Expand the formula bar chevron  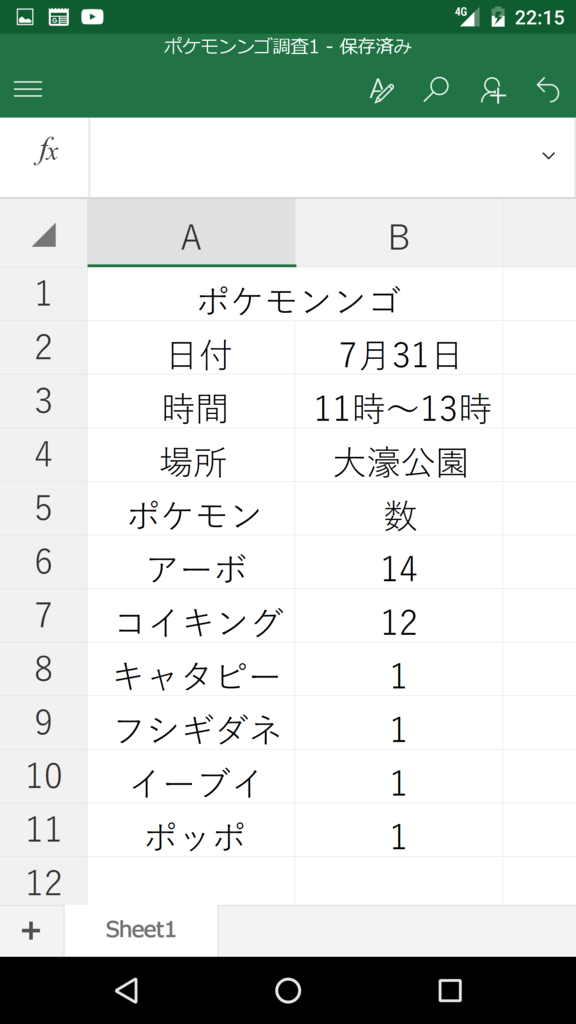tap(549, 155)
